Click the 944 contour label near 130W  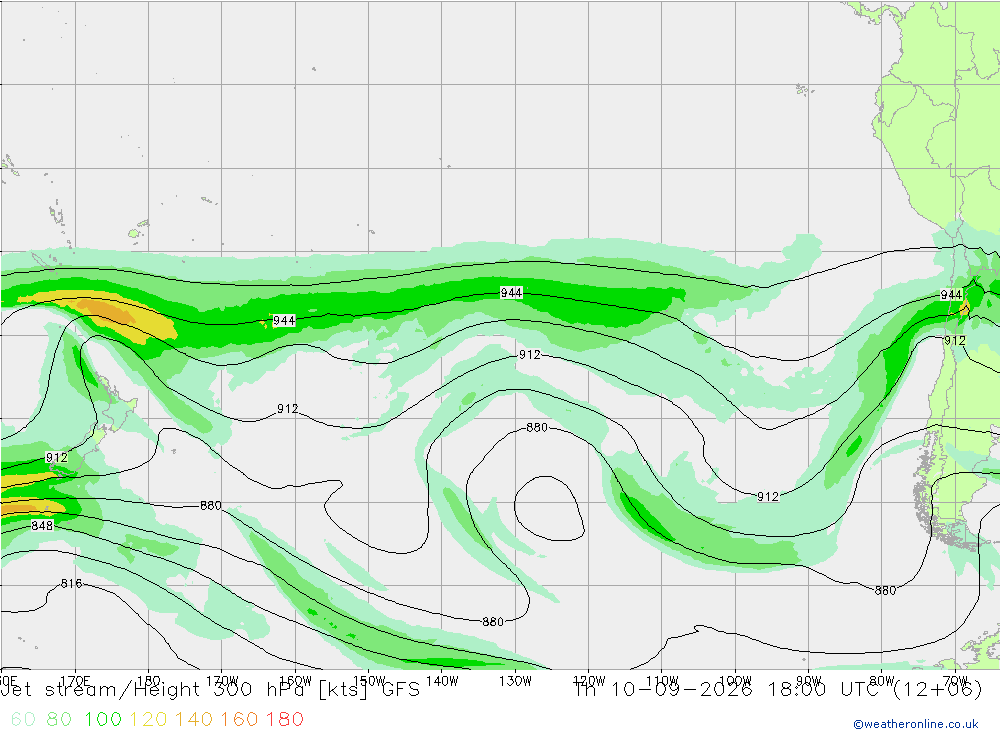pyautogui.click(x=511, y=293)
